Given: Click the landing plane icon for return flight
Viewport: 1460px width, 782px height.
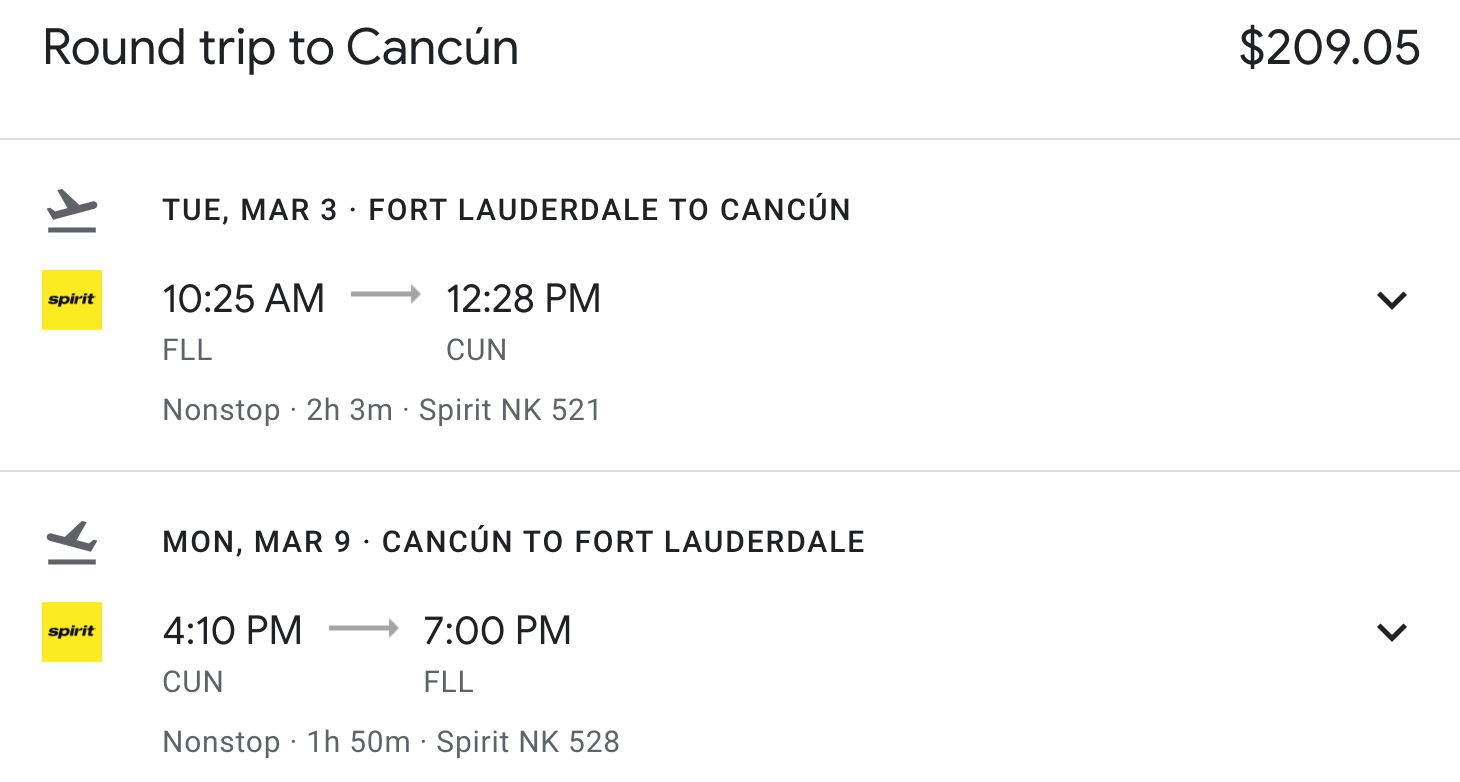Looking at the screenshot, I should pyautogui.click(x=72, y=542).
